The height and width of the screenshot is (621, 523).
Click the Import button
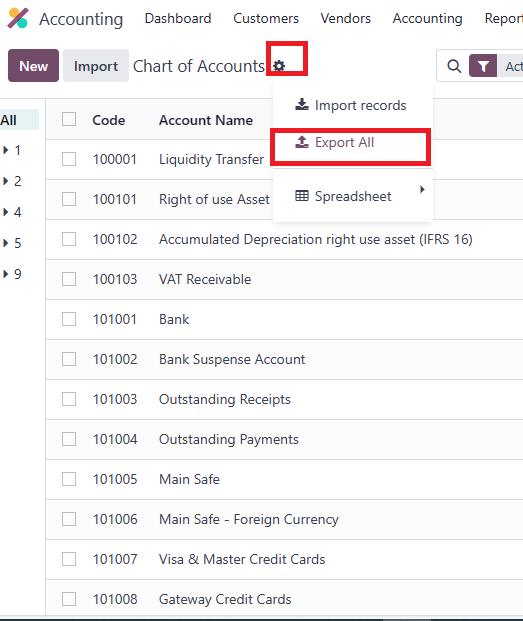[96, 66]
